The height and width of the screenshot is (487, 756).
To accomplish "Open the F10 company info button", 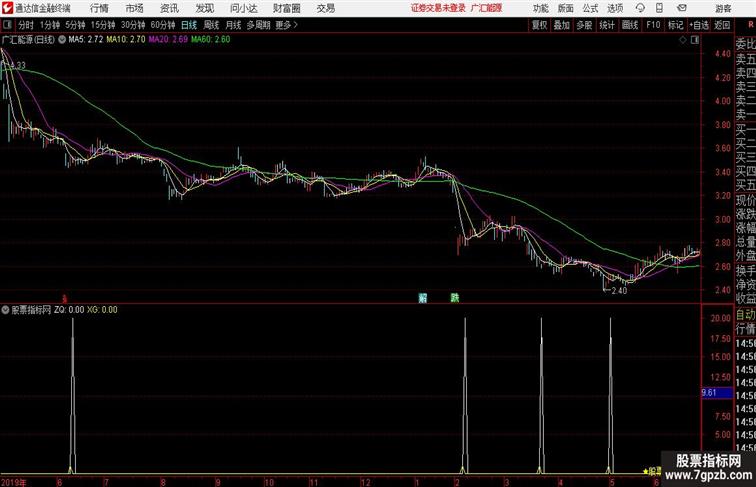I will 653,25.
